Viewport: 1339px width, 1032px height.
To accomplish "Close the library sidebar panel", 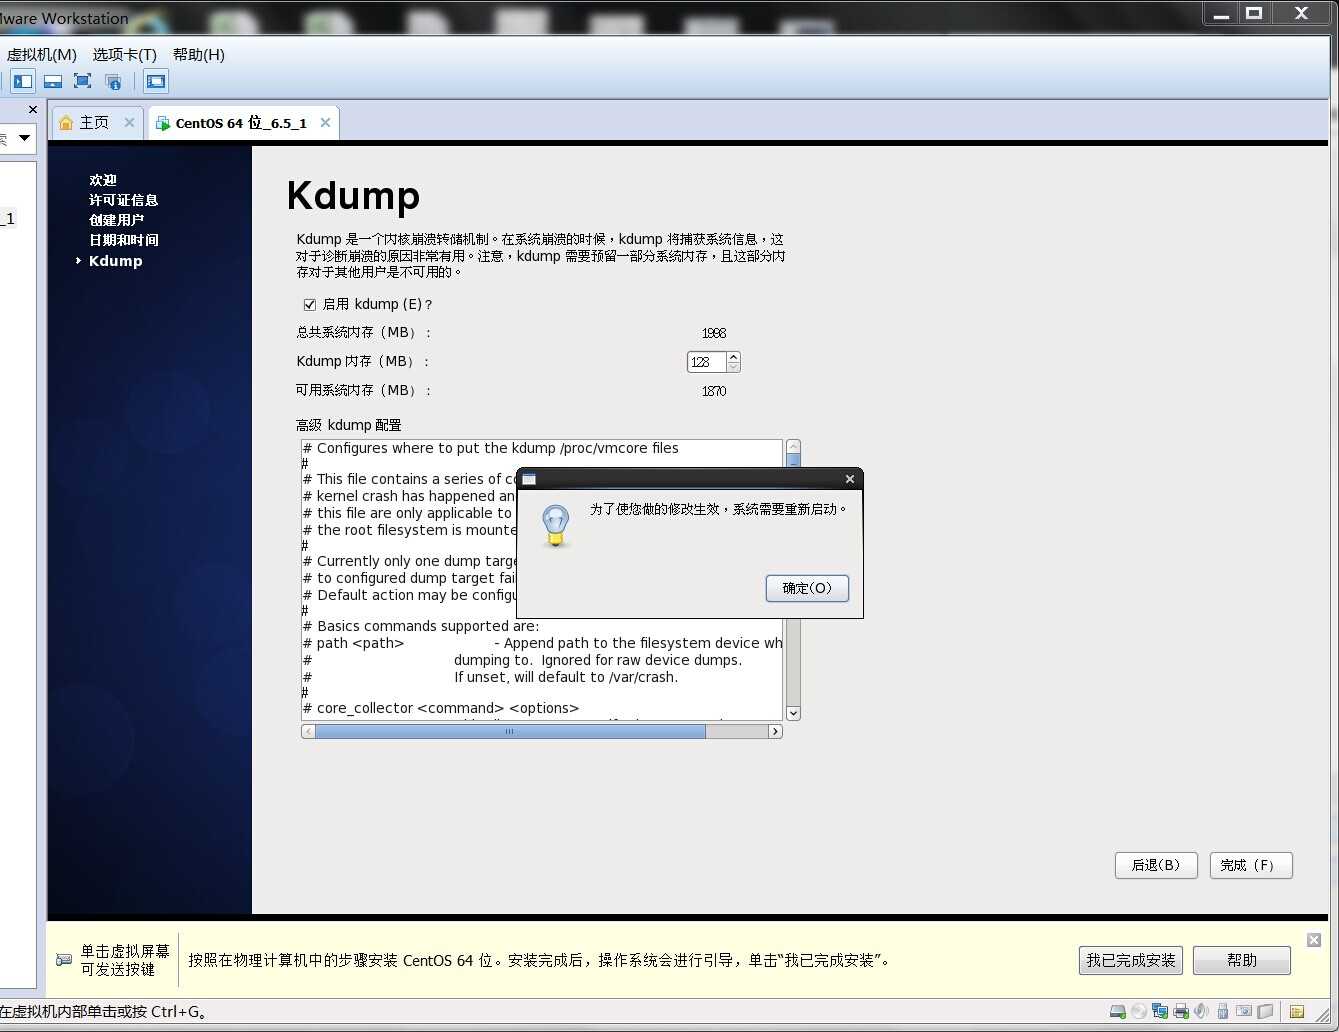I will click(32, 109).
